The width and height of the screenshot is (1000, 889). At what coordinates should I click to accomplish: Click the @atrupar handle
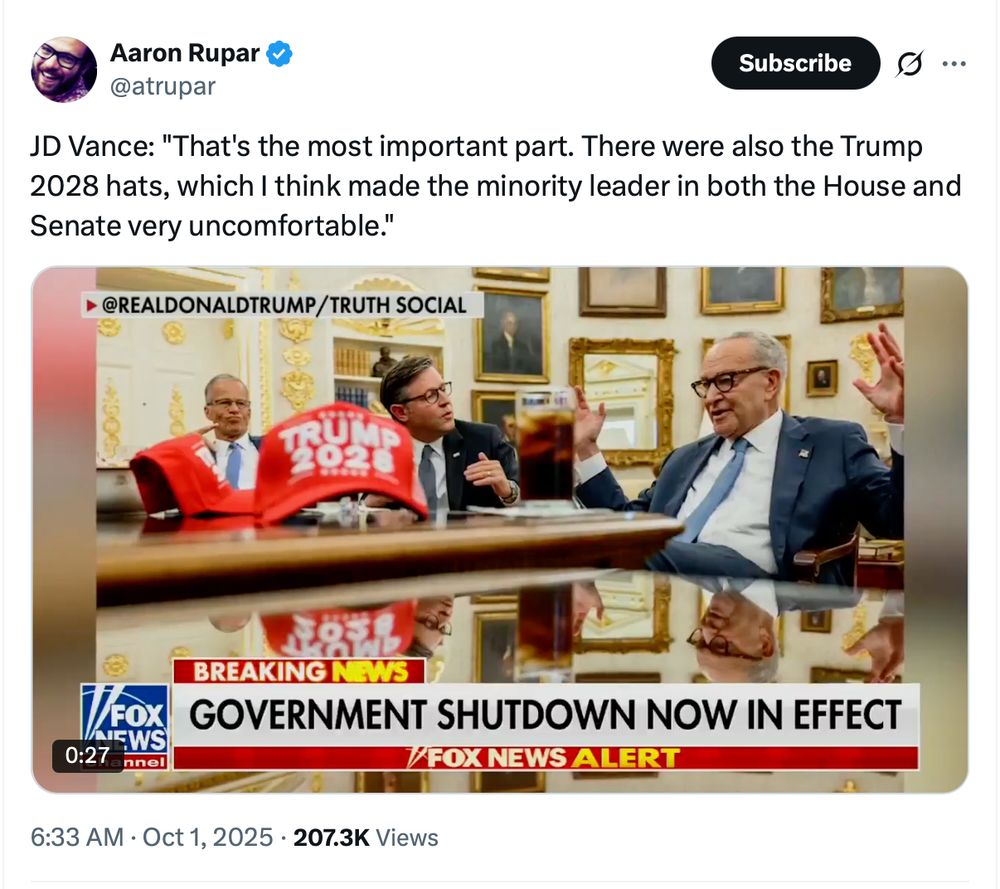click(163, 85)
